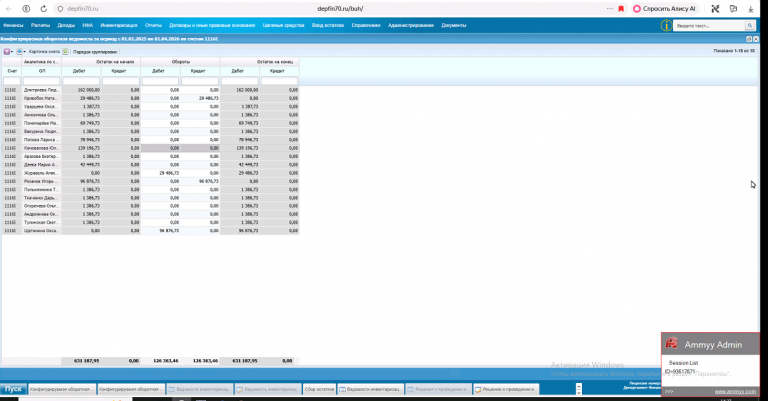Viewport: 768px width, 401px height.
Task: Switch to last Решение о проведении tab
Action: (x=506, y=389)
